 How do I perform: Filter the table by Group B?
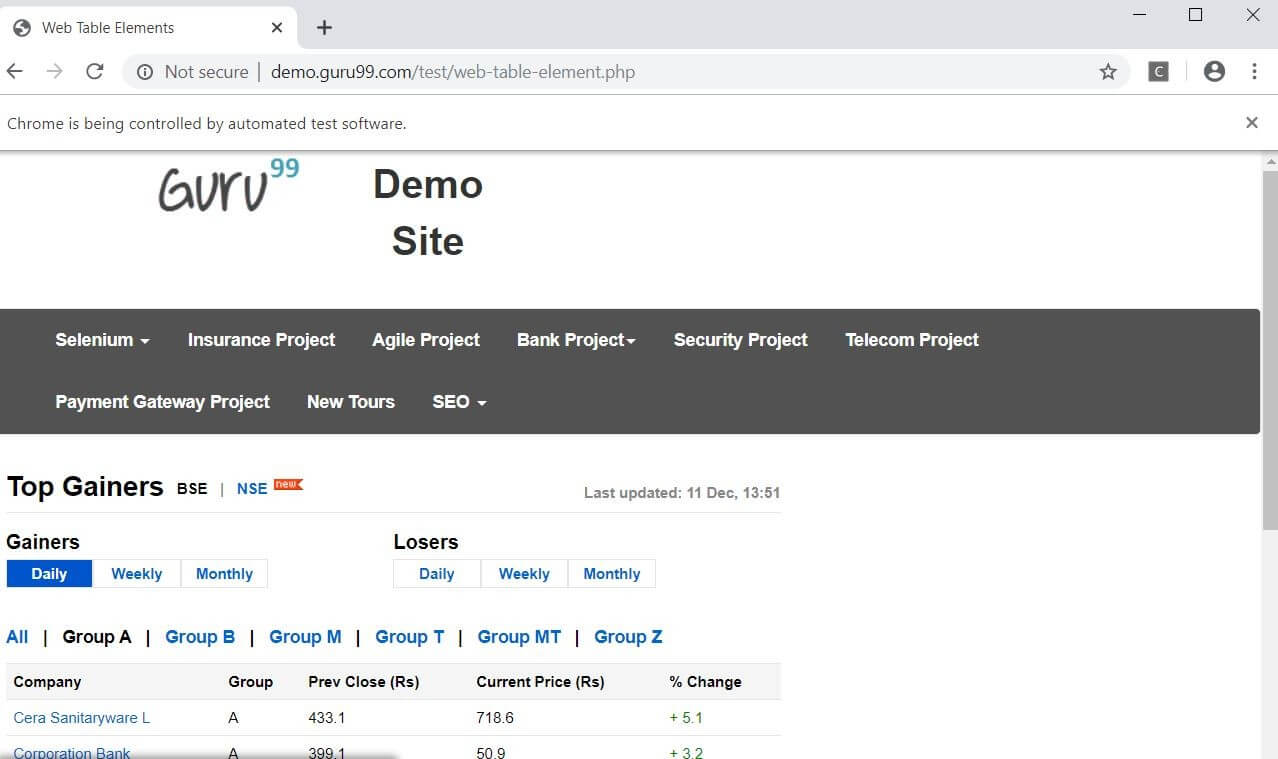pyautogui.click(x=200, y=637)
